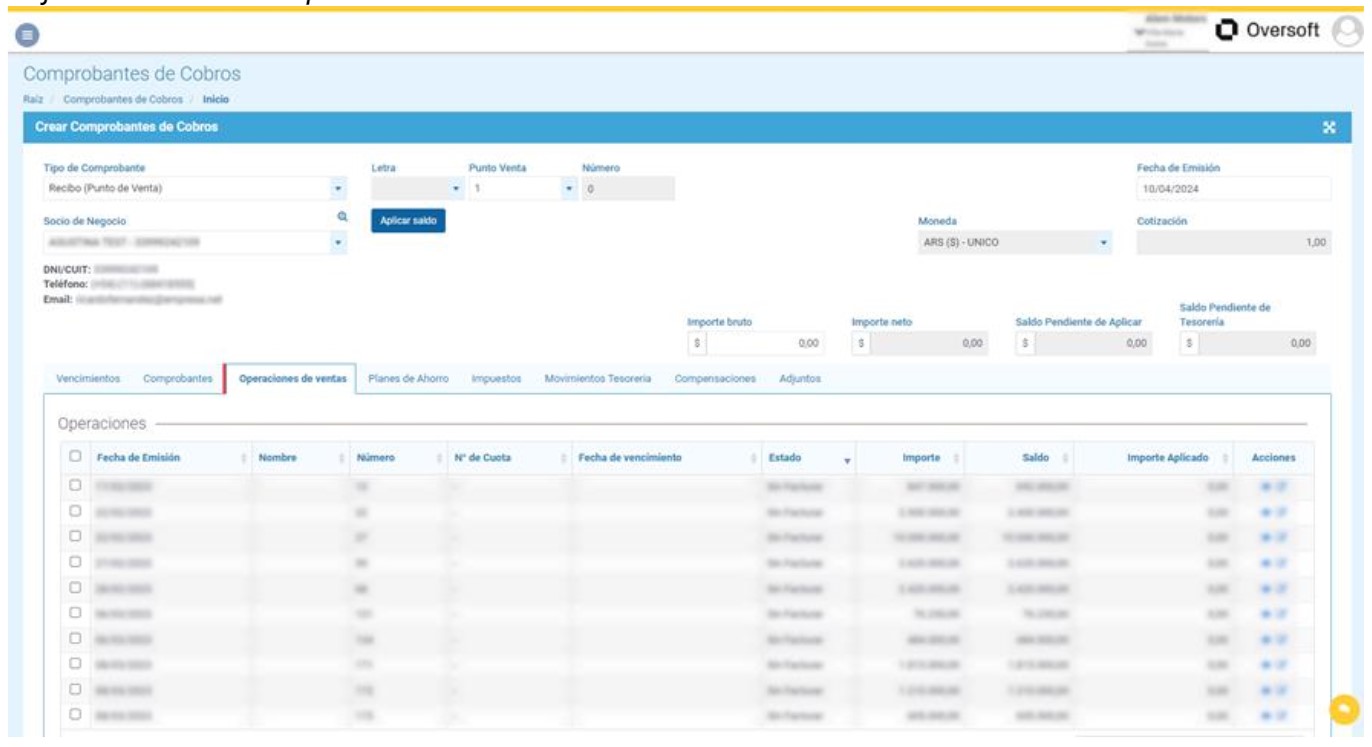This screenshot has width=1372, height=747.
Task: Click the edit icon in first operations row
Action: pos(1280,485)
